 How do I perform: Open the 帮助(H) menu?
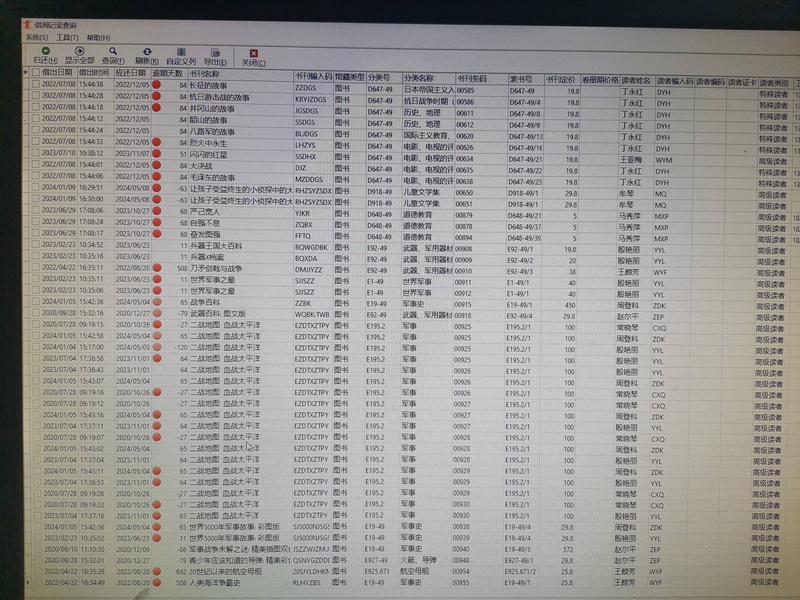click(x=98, y=38)
